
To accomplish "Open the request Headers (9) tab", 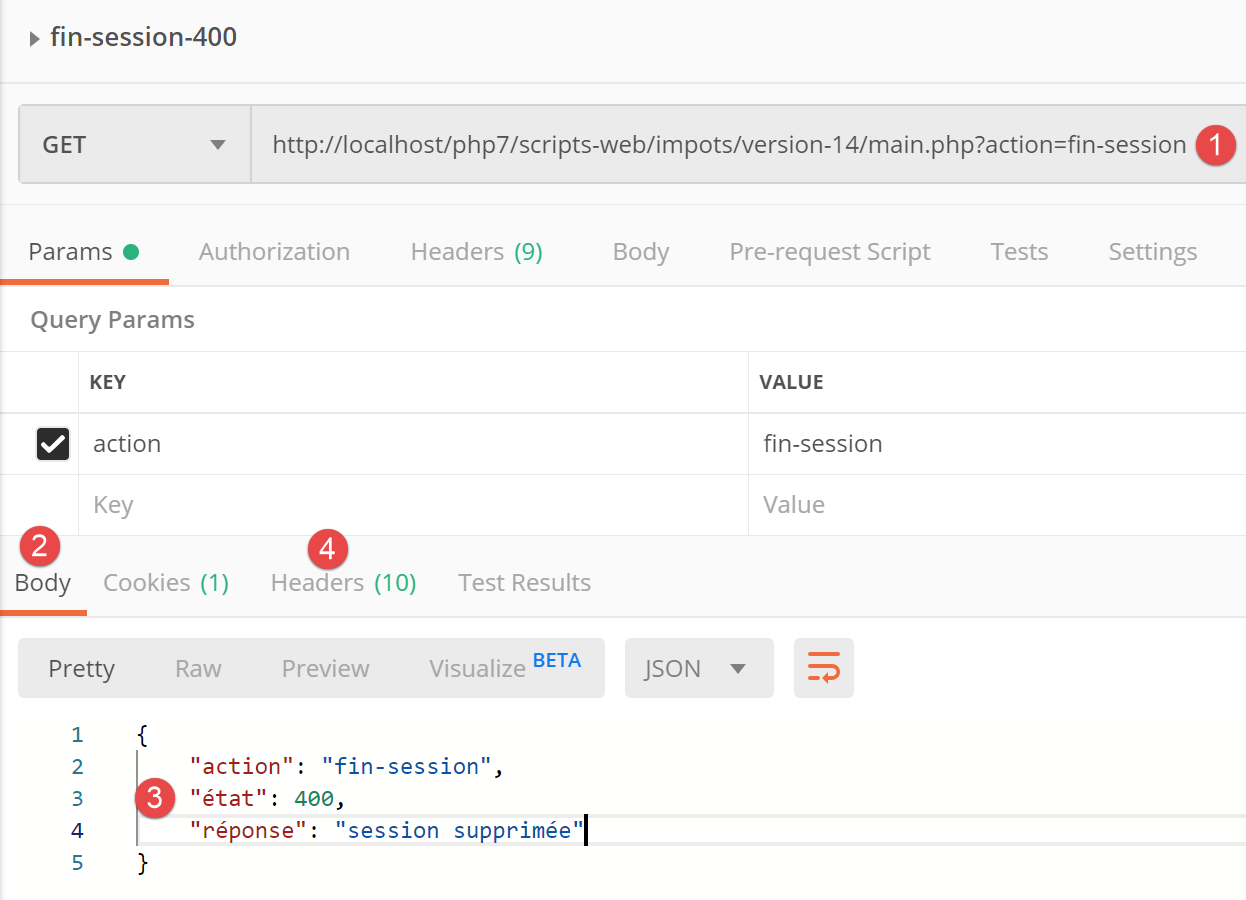I will point(476,252).
